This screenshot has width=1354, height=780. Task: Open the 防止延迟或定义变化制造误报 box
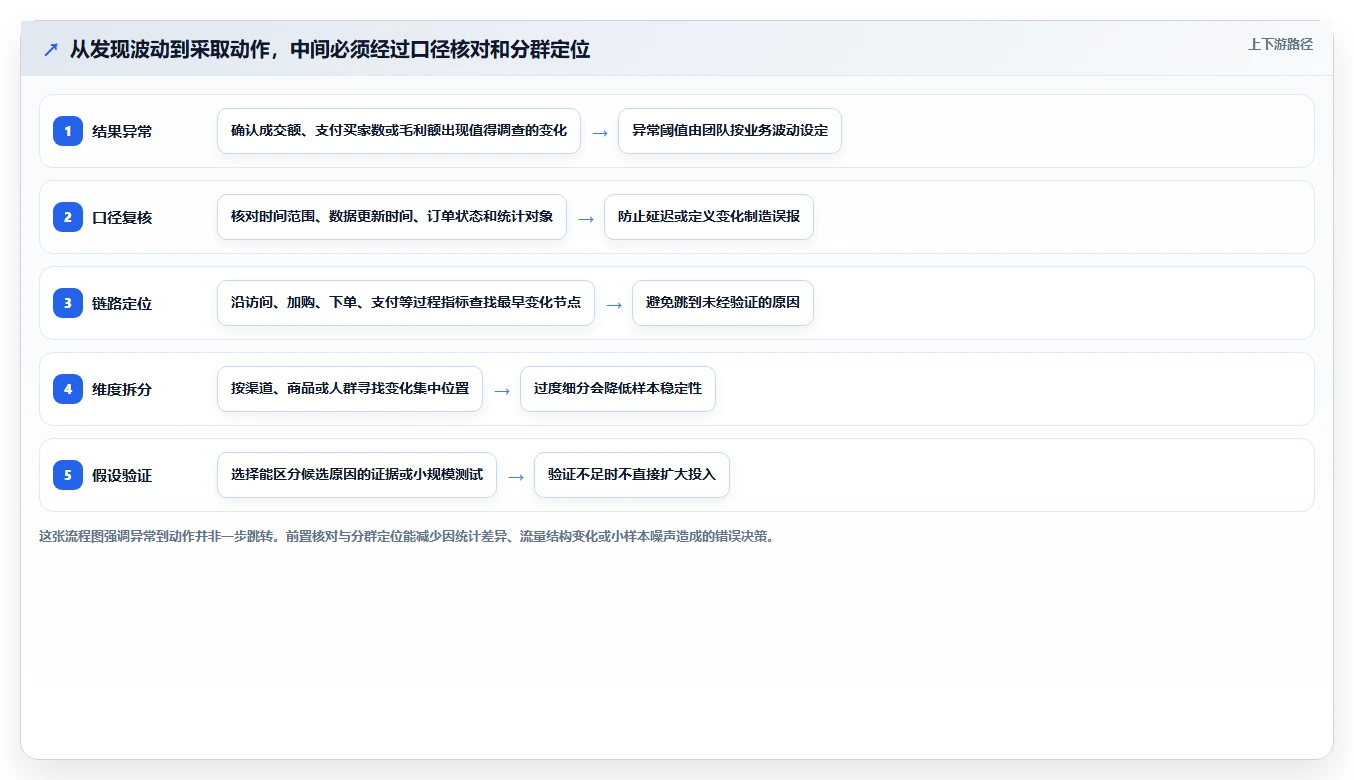[709, 217]
